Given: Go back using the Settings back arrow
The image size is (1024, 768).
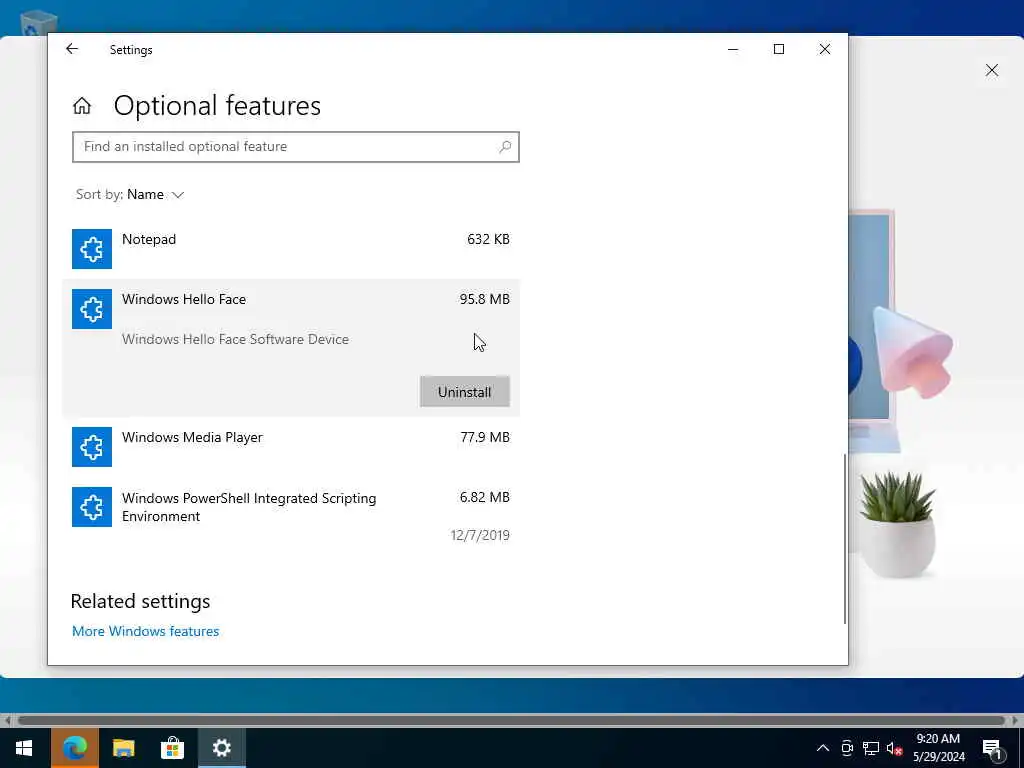Looking at the screenshot, I should [72, 49].
